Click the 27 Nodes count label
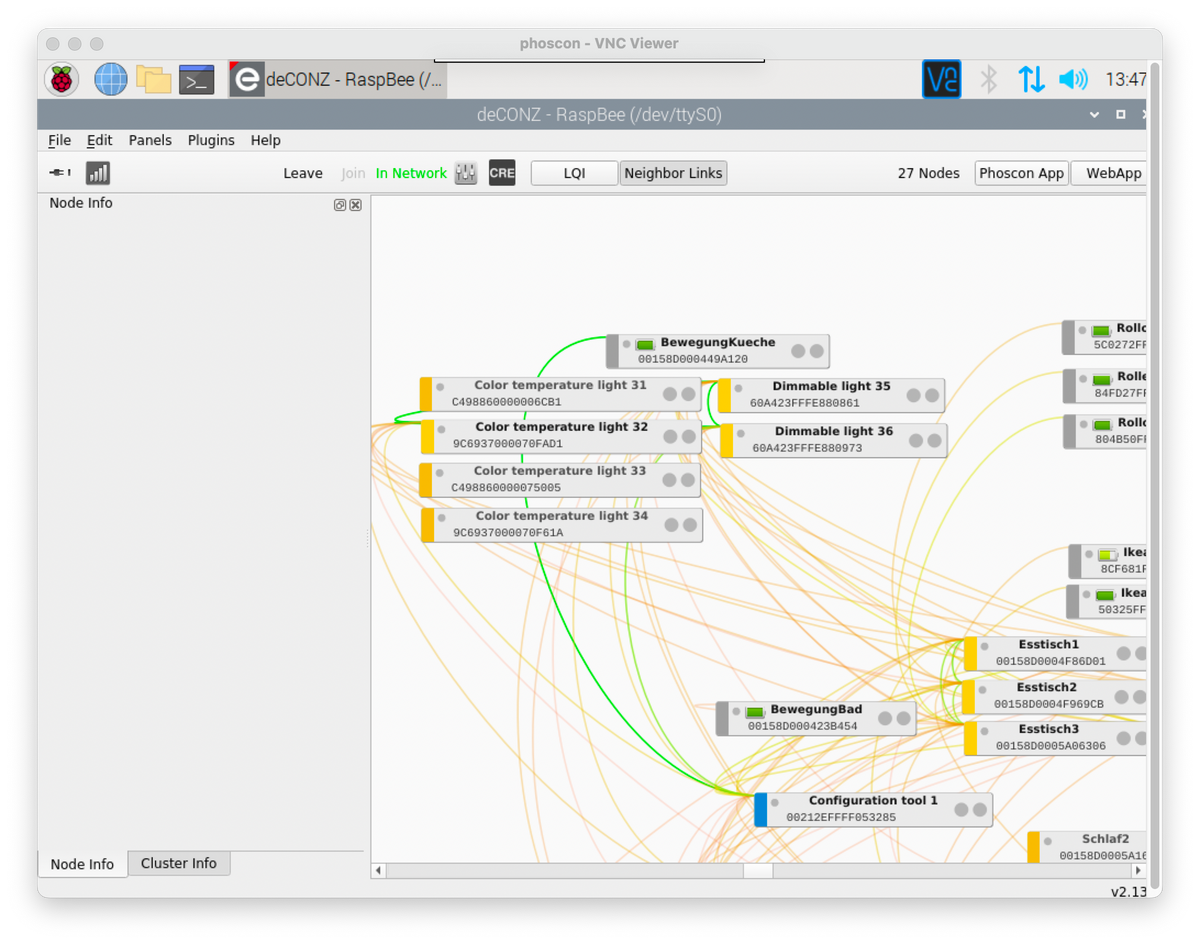 click(928, 173)
